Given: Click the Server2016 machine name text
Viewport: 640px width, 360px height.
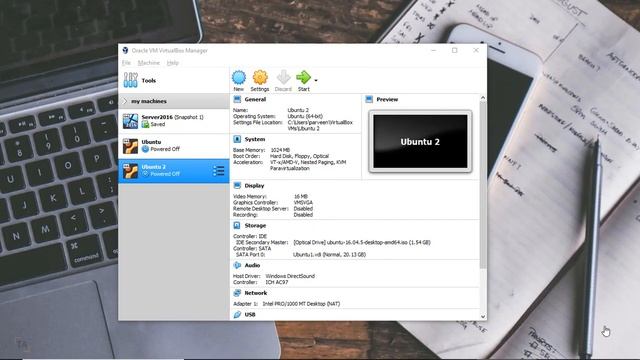Looking at the screenshot, I should tap(157, 117).
